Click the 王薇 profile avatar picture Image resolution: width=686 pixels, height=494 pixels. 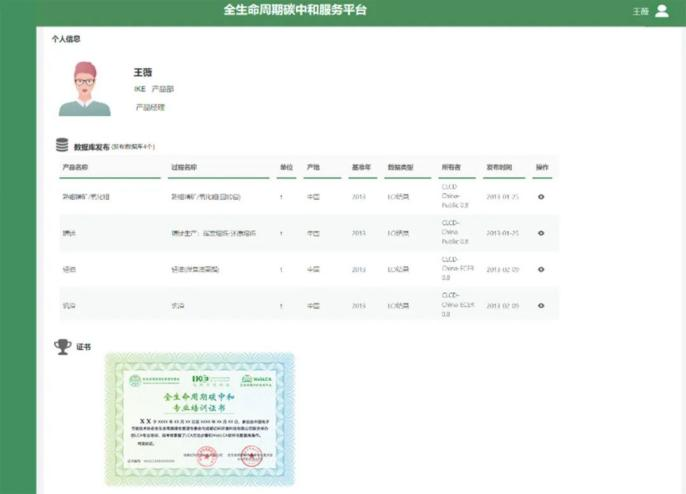[85, 89]
